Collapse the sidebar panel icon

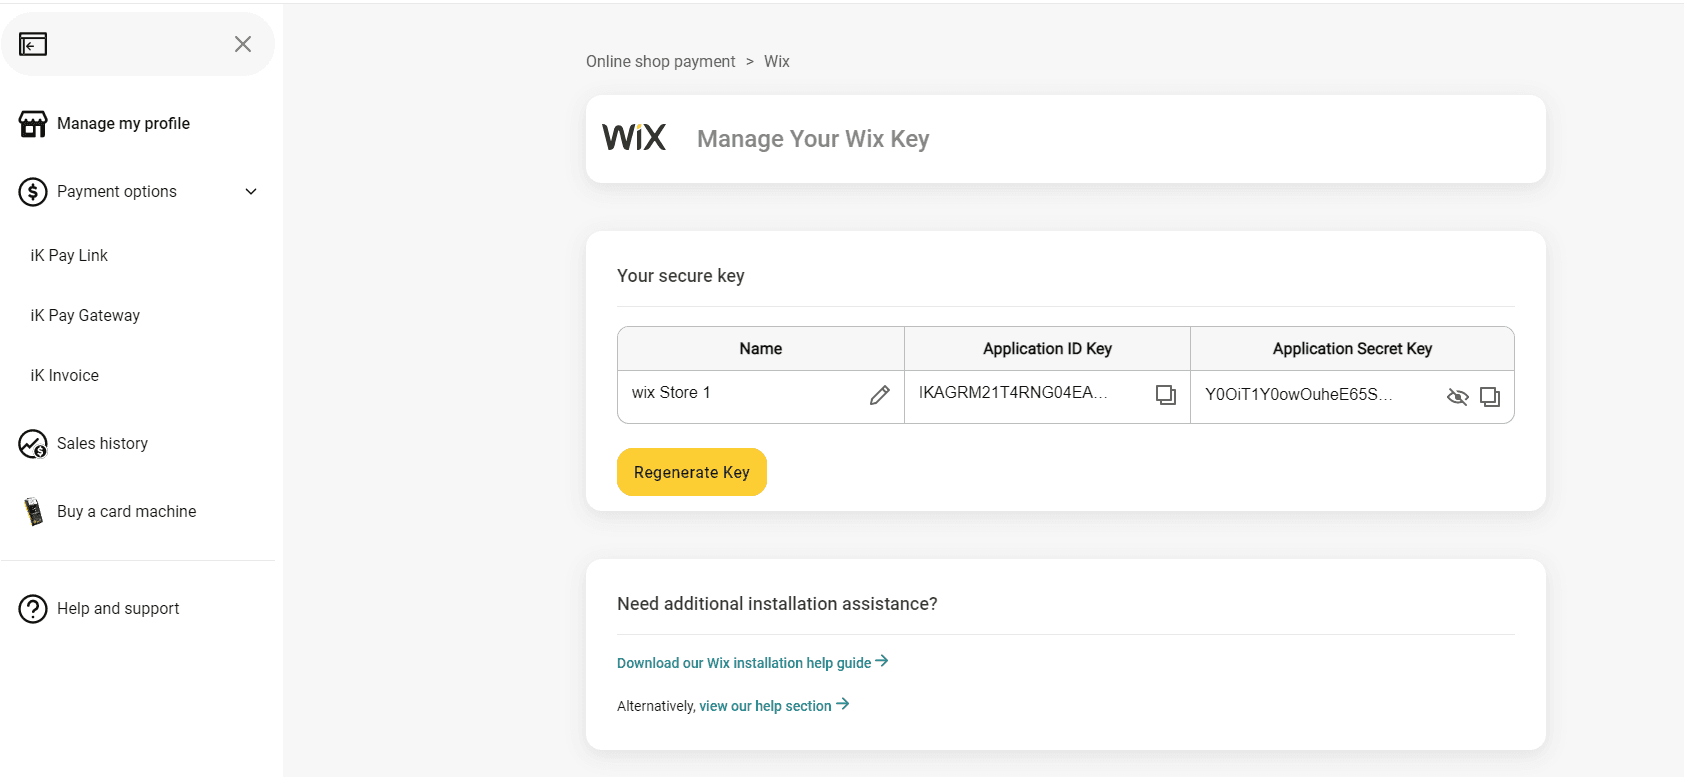pos(33,44)
